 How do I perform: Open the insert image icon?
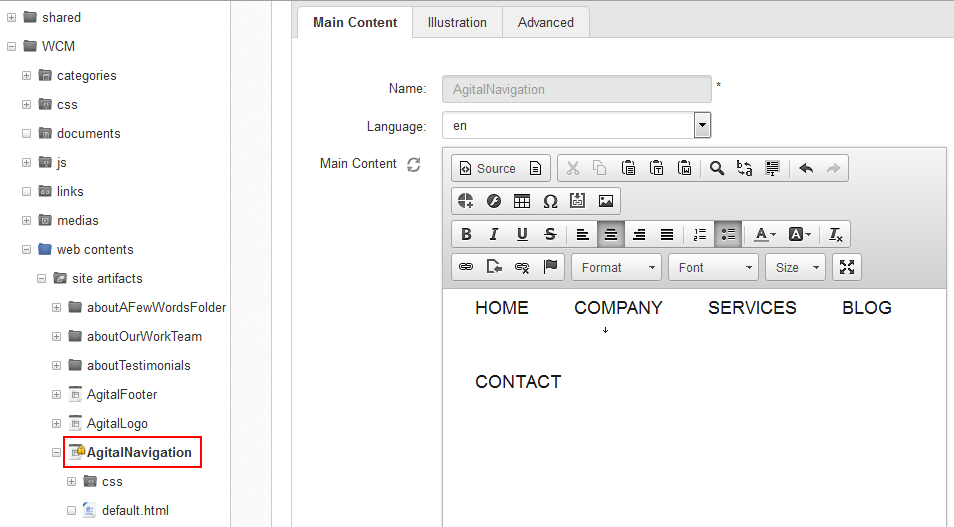pos(605,201)
